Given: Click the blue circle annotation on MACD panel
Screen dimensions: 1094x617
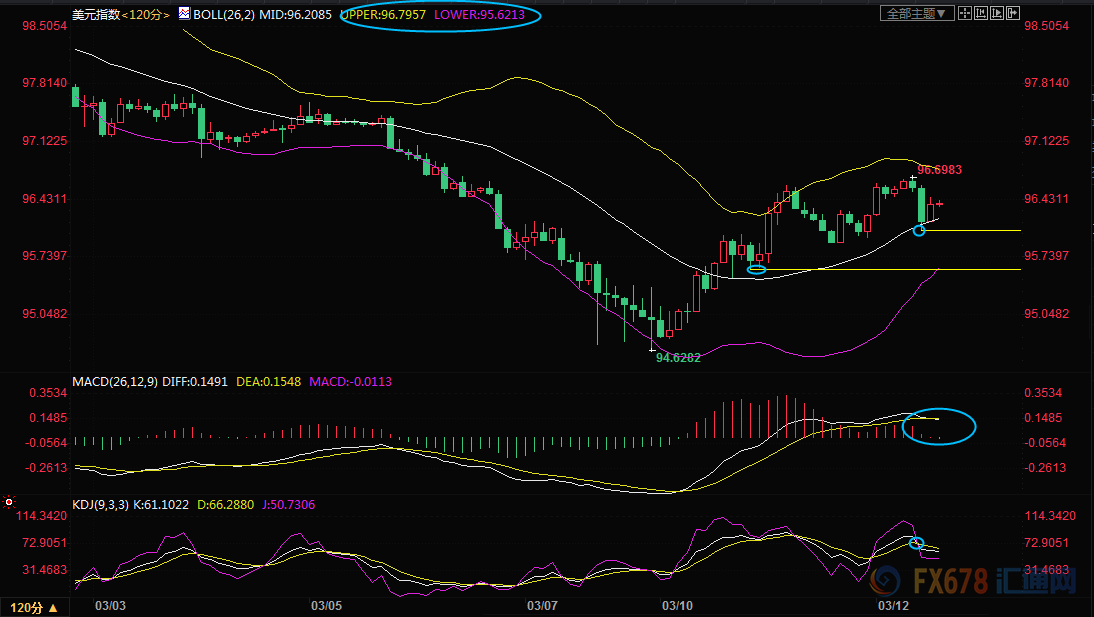Looking at the screenshot, I should [x=939, y=427].
